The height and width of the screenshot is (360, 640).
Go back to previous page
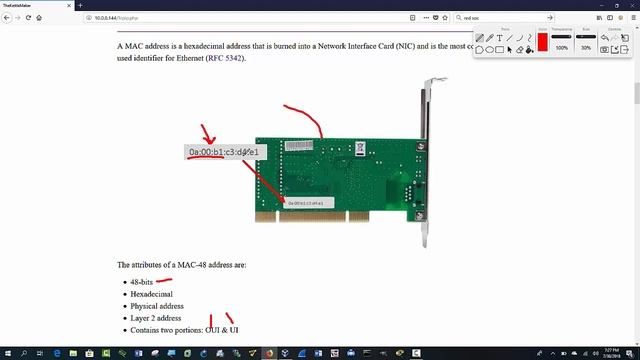click(7, 18)
